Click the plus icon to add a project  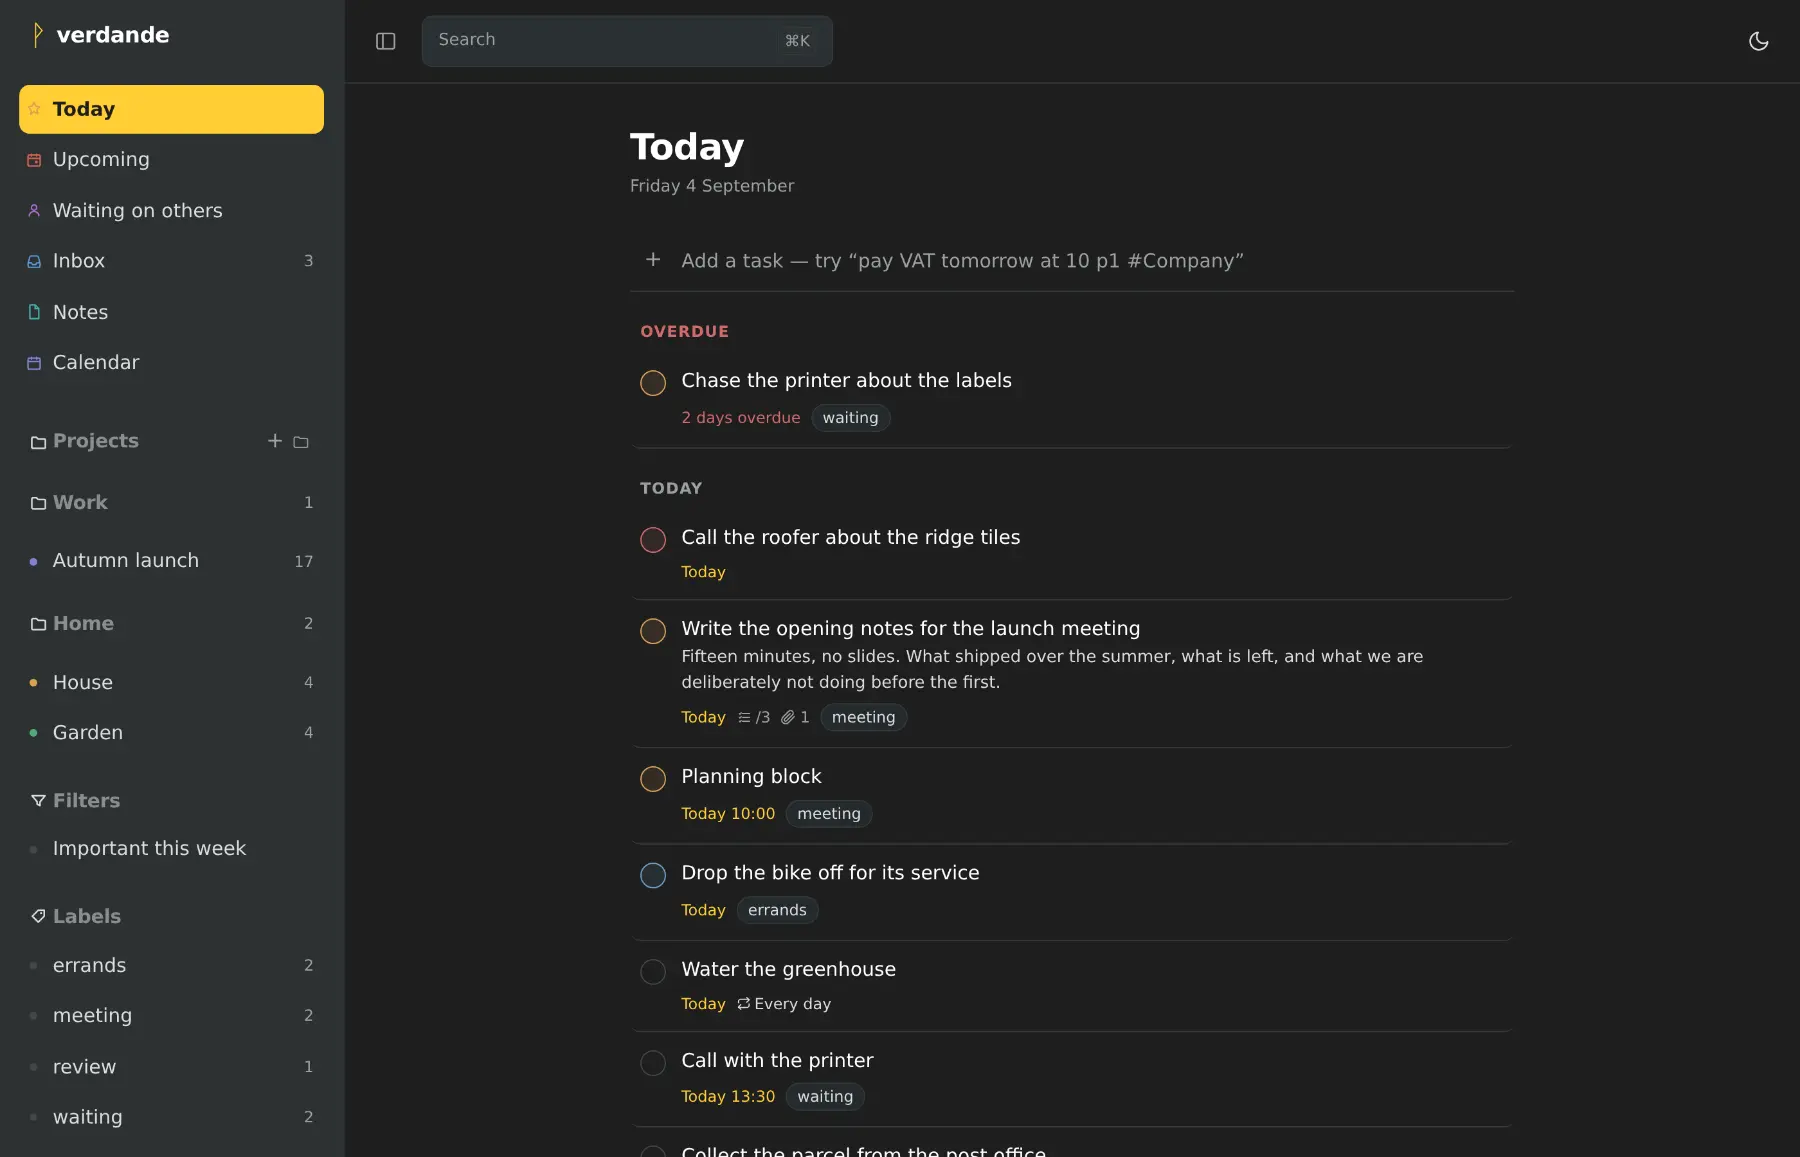pyautogui.click(x=275, y=441)
